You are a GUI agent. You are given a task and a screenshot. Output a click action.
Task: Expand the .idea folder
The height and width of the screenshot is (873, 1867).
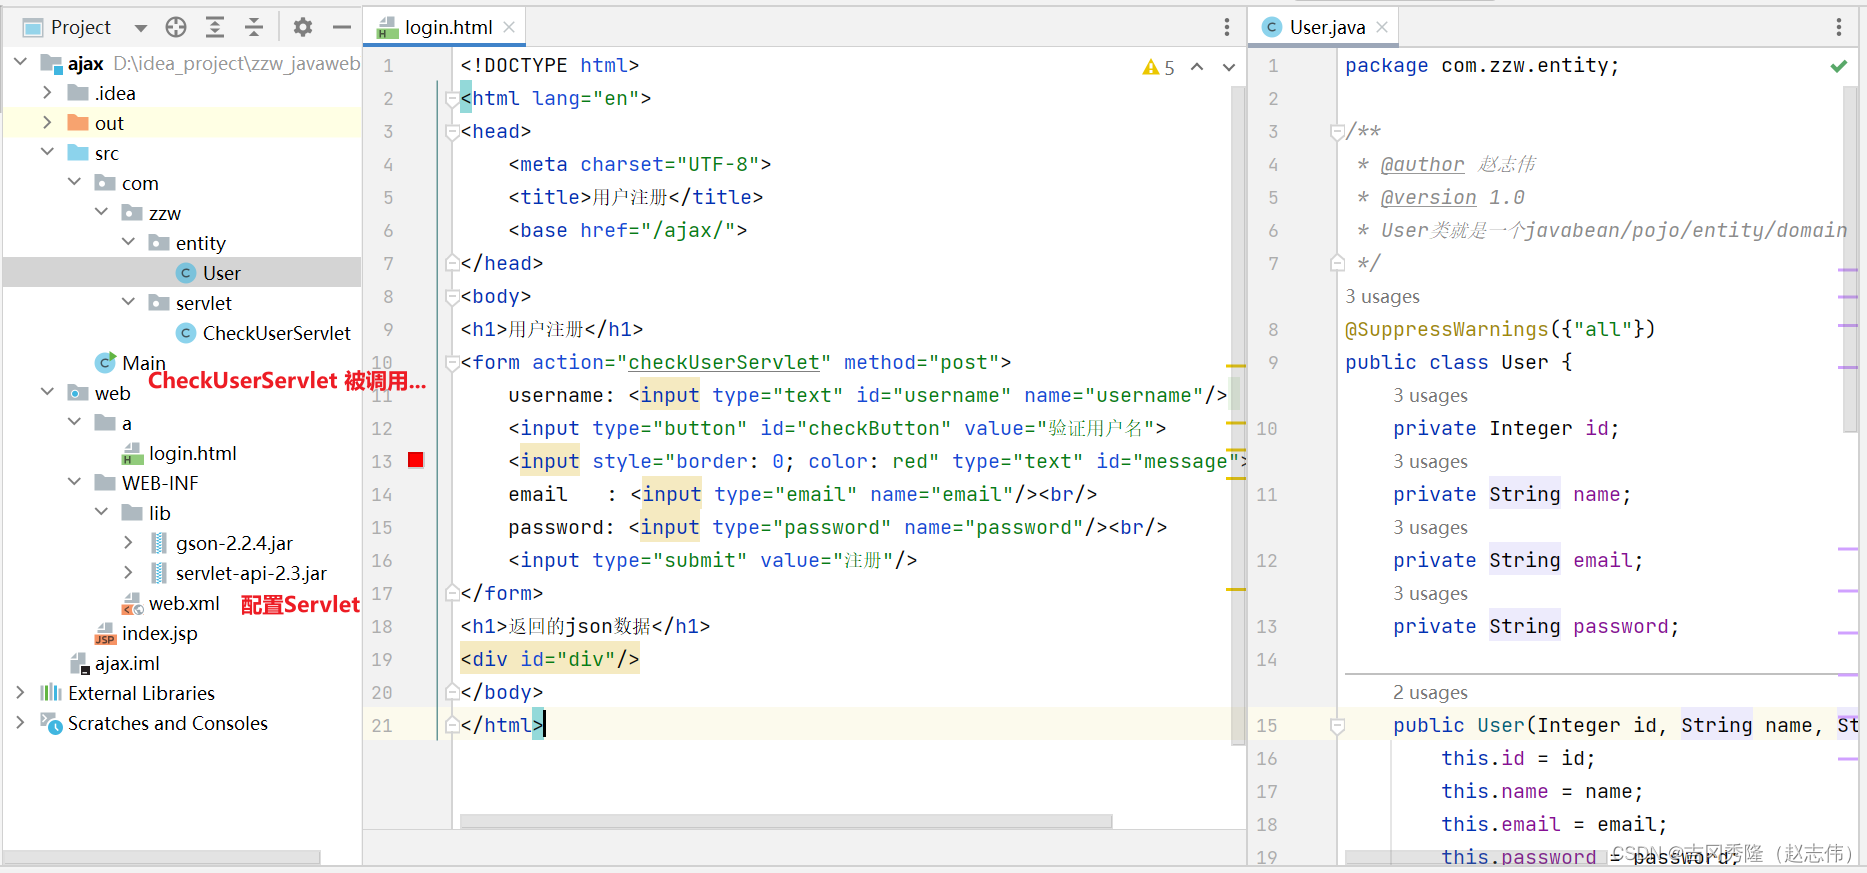[x=47, y=92]
